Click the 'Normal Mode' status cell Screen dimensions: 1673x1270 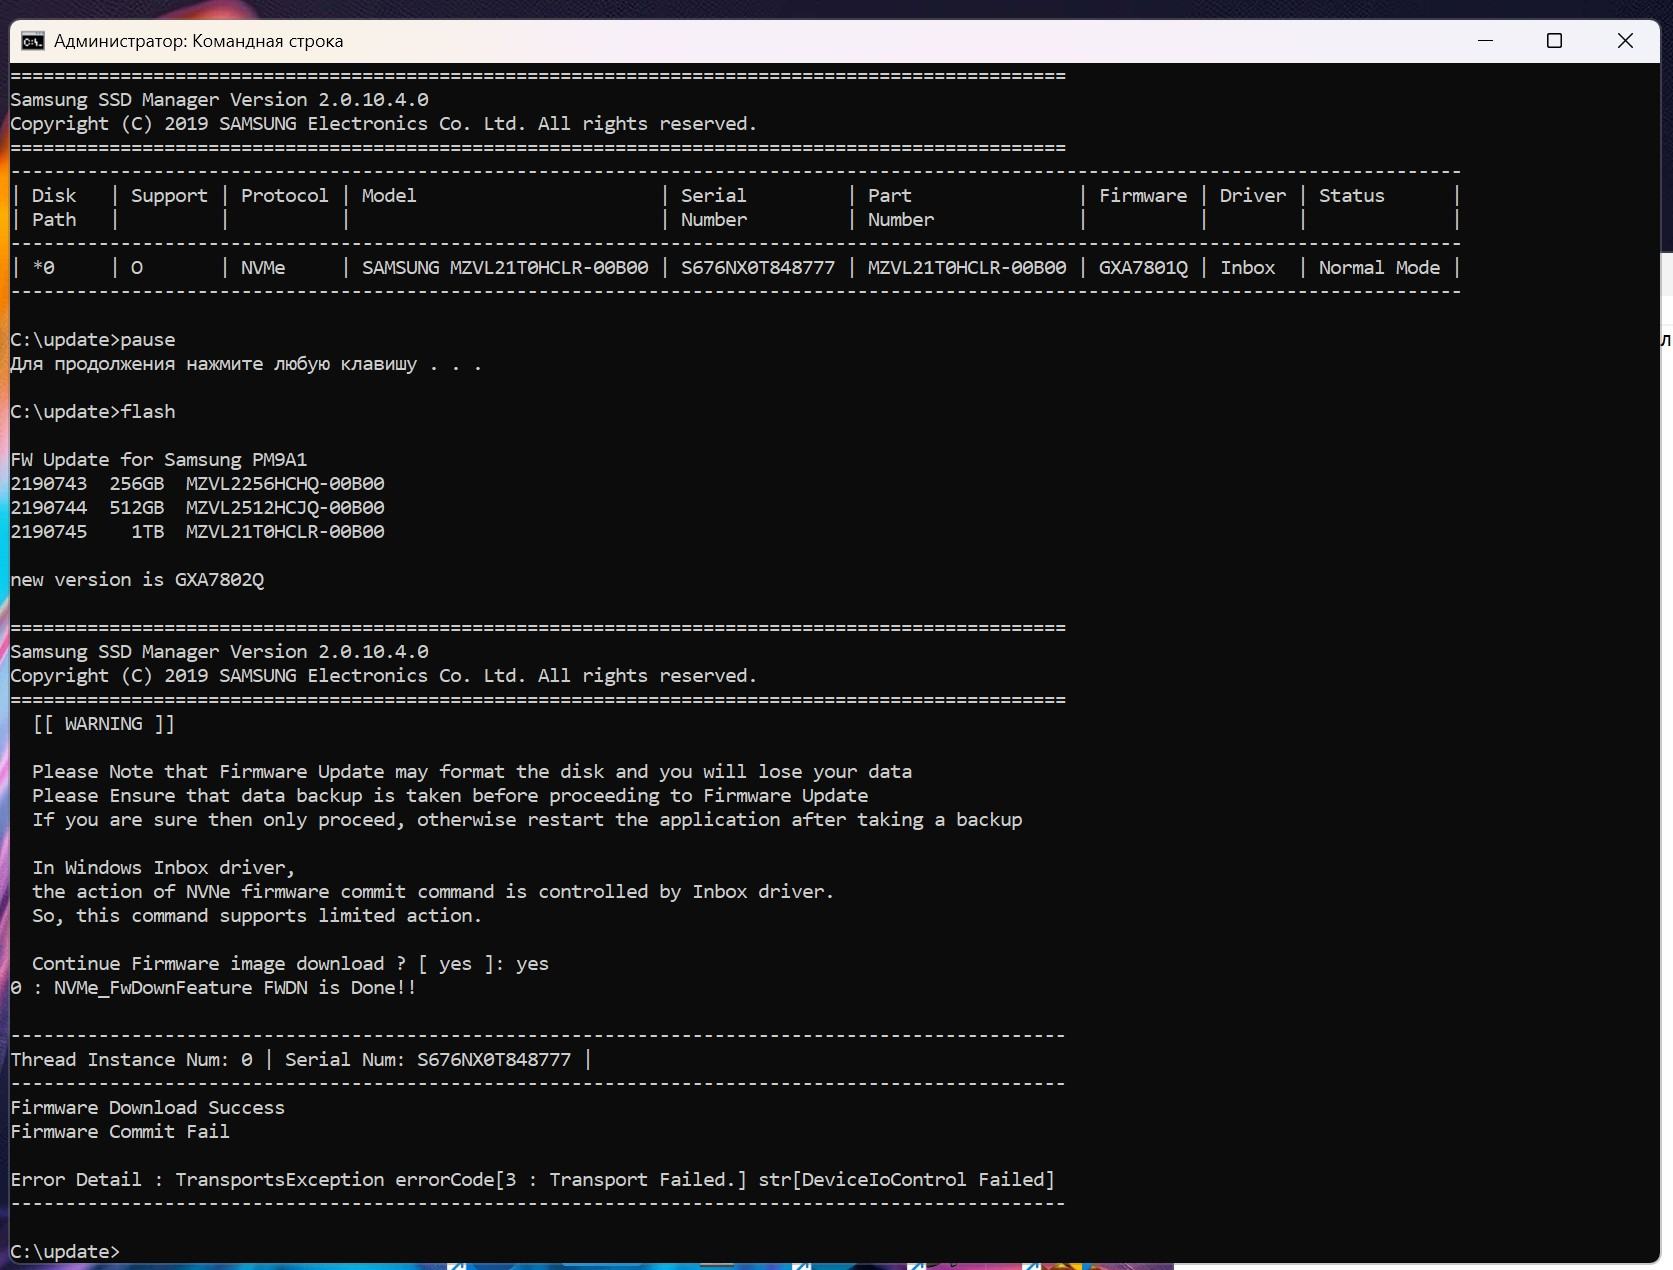pos(1379,268)
